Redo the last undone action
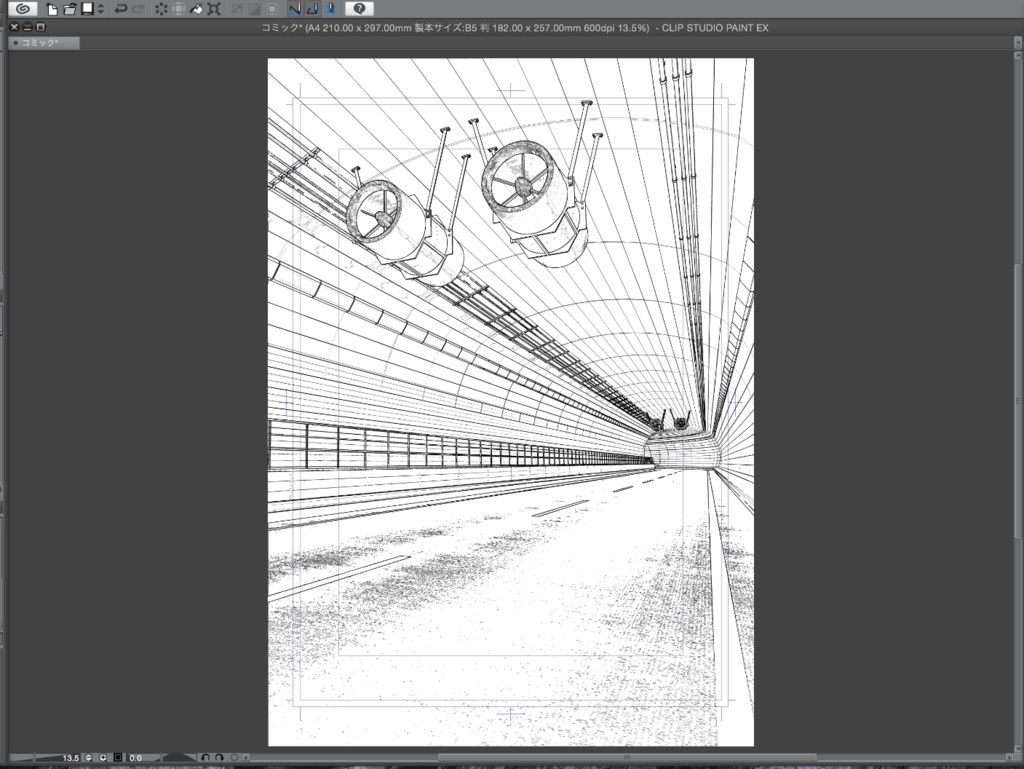Viewport: 1024px width, 769px height. tap(138, 9)
